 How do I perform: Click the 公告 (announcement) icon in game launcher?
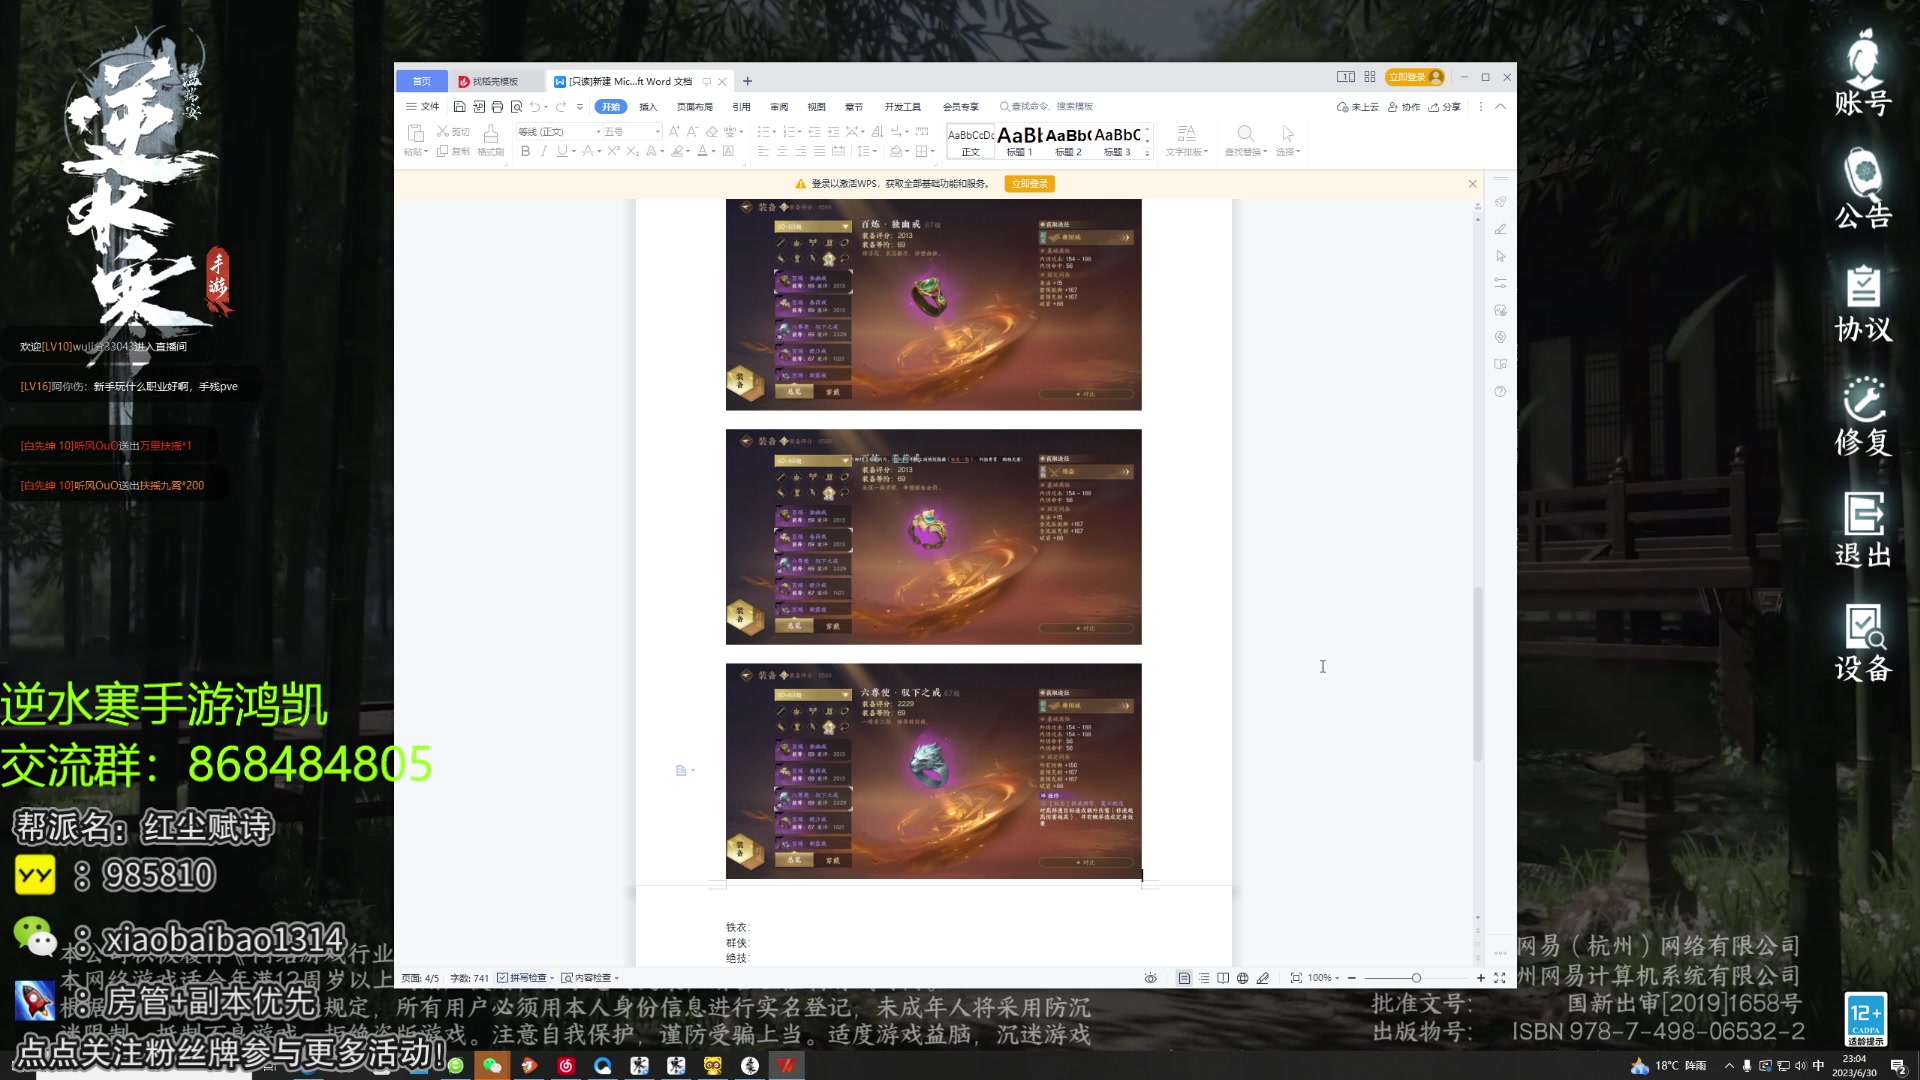[1863, 189]
